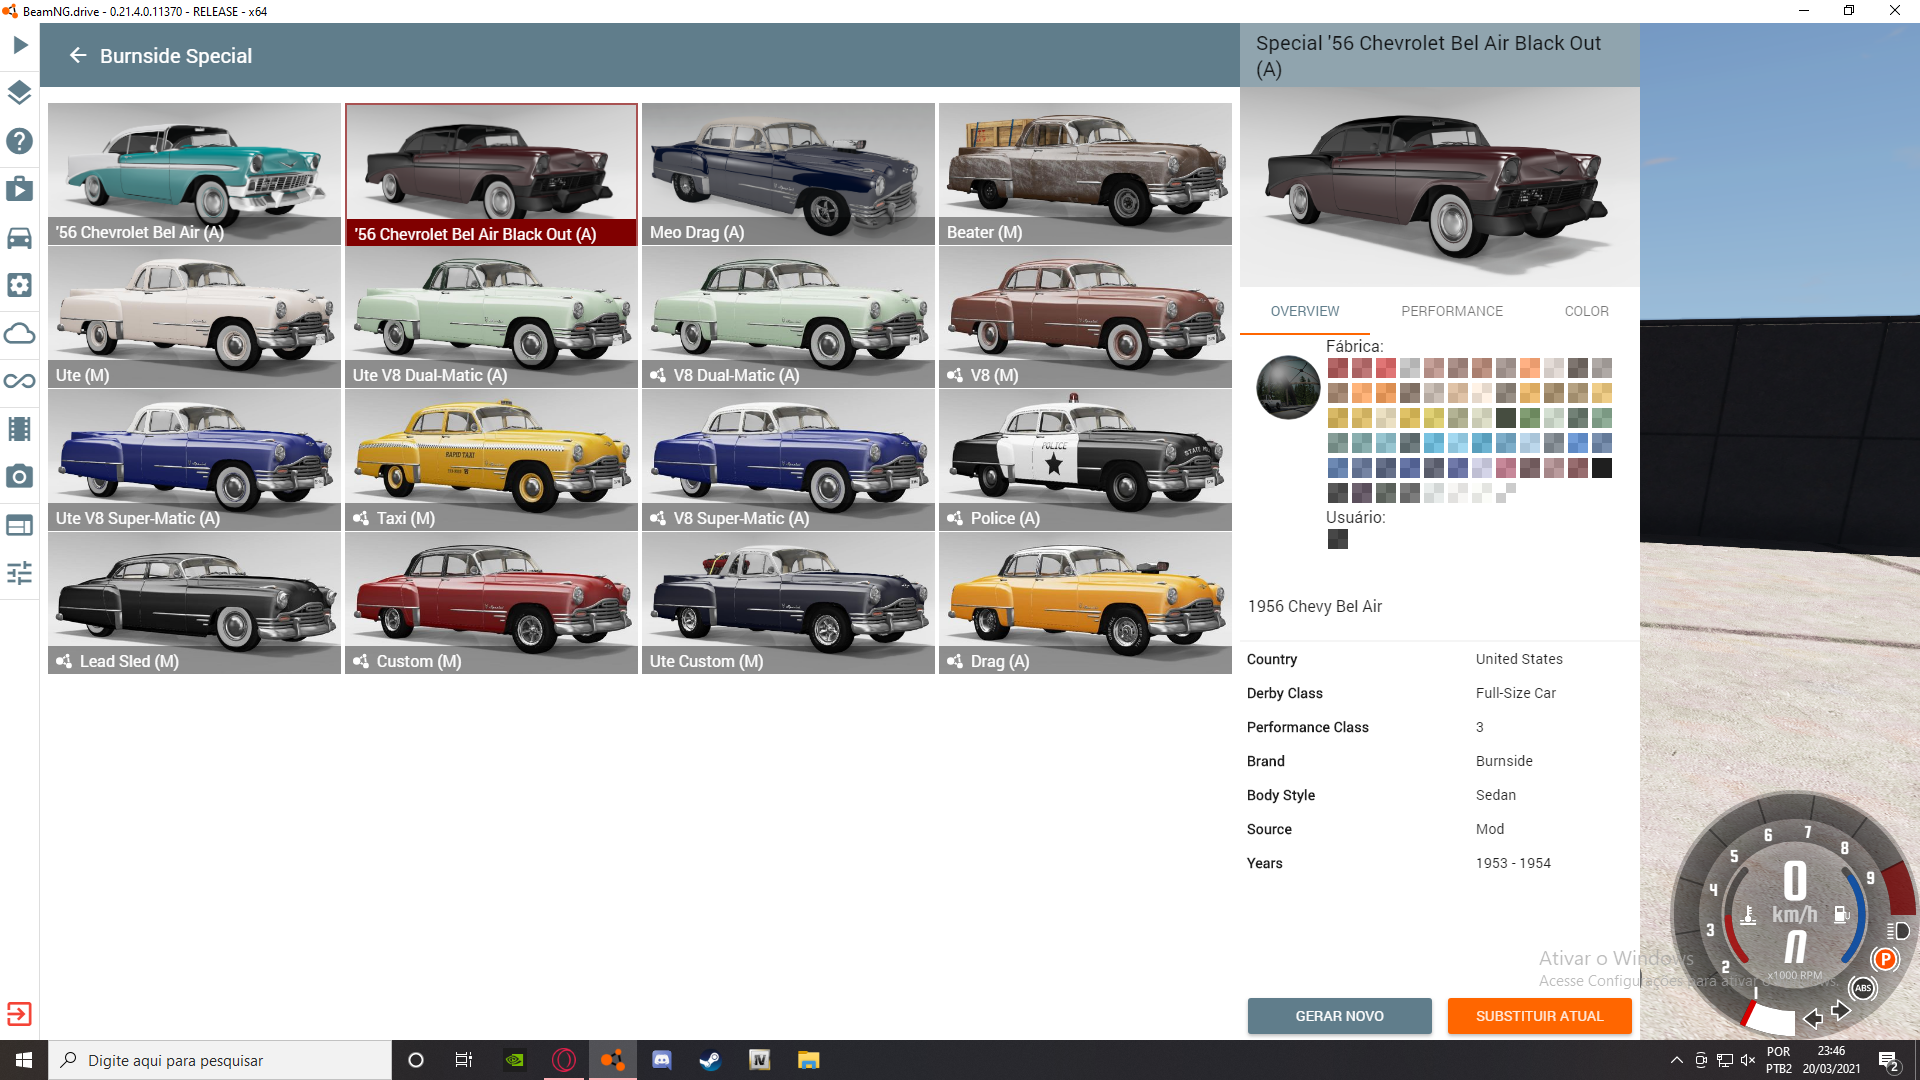Click the BeamNG.drive taskbar icon
The width and height of the screenshot is (1920, 1080).
pos(613,1060)
